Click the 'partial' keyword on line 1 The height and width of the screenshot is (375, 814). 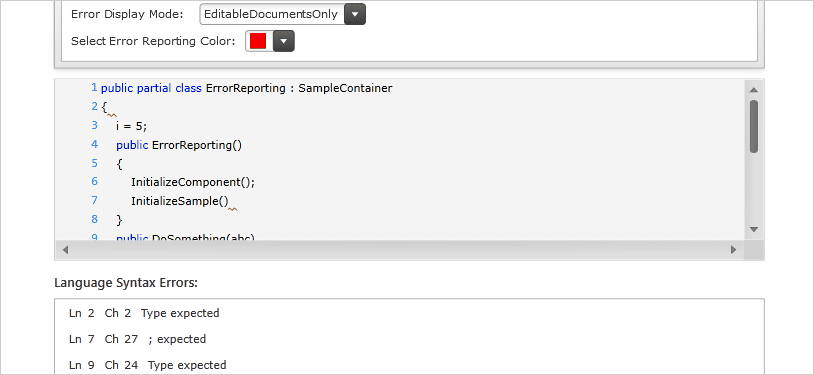point(154,88)
